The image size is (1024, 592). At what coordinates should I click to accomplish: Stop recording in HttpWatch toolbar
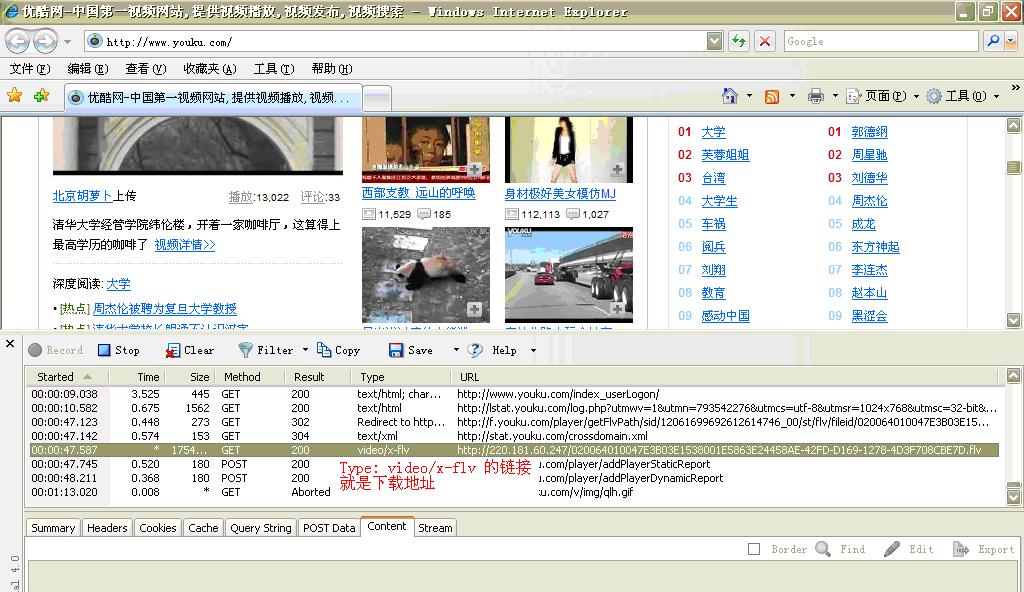pyautogui.click(x=118, y=350)
